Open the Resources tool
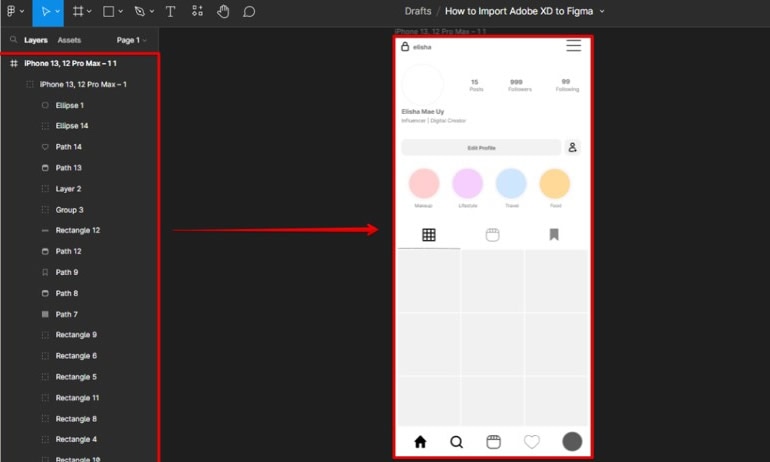Image resolution: width=770 pixels, height=462 pixels. click(197, 11)
